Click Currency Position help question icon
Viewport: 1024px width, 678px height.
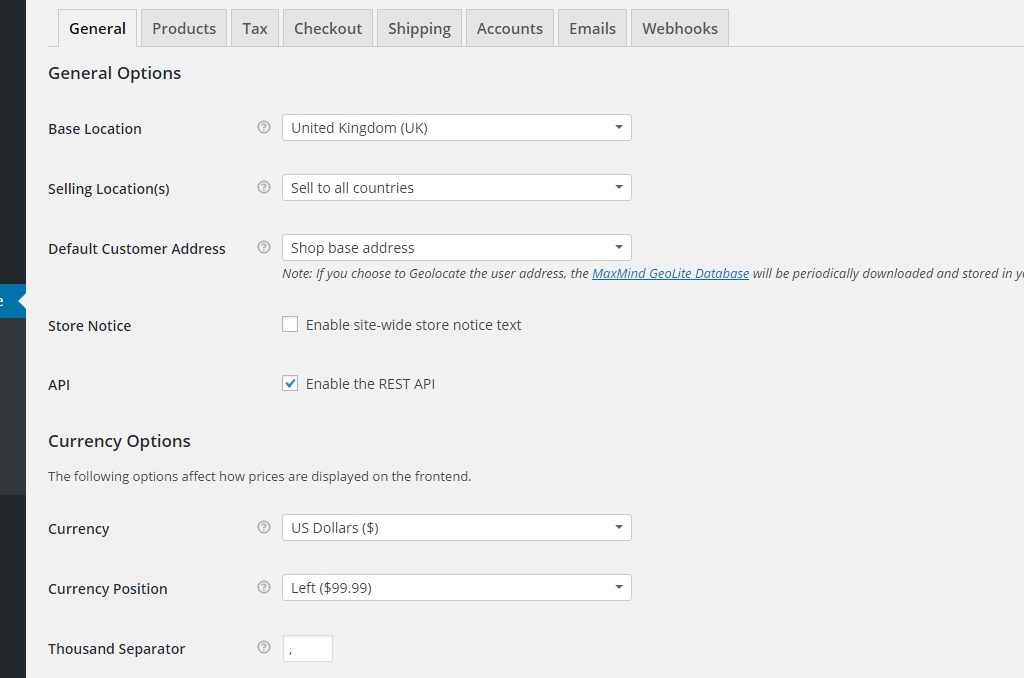point(264,587)
